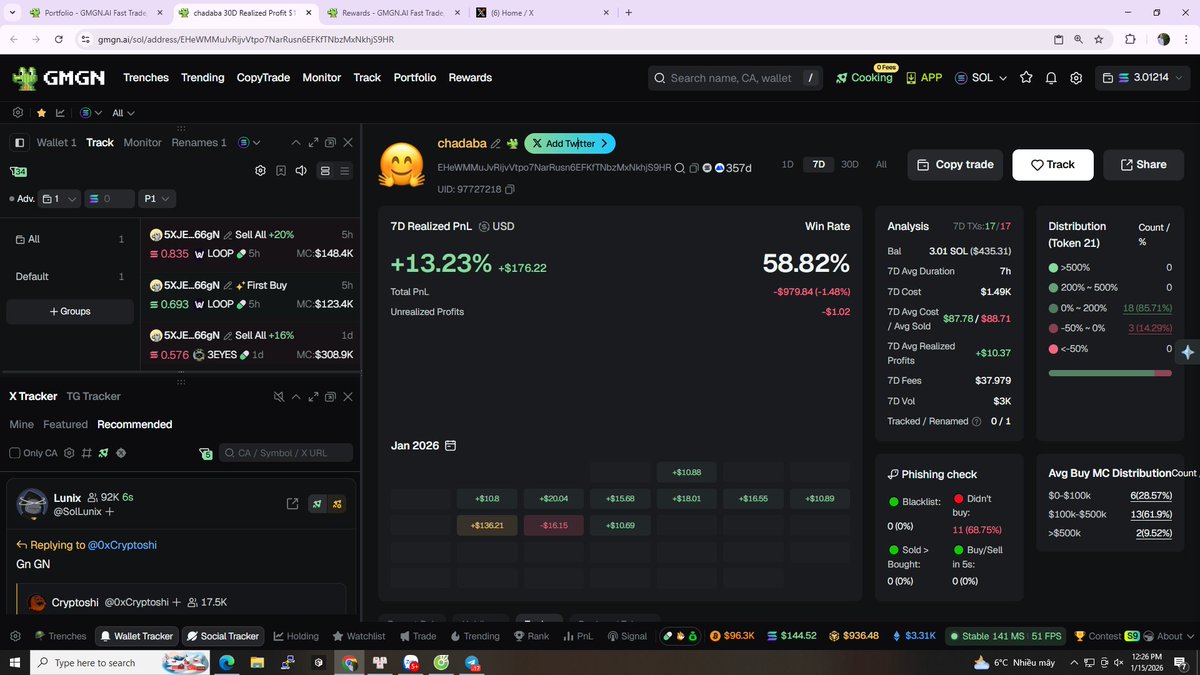Enable the Only CA checkbox
The width and height of the screenshot is (1200, 675).
14,453
